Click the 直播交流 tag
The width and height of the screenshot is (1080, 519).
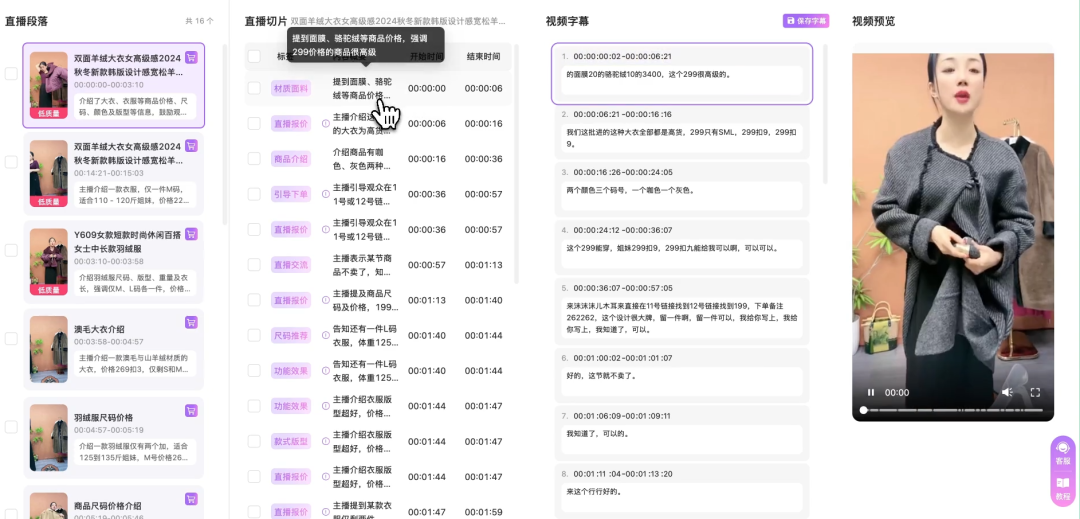291,265
